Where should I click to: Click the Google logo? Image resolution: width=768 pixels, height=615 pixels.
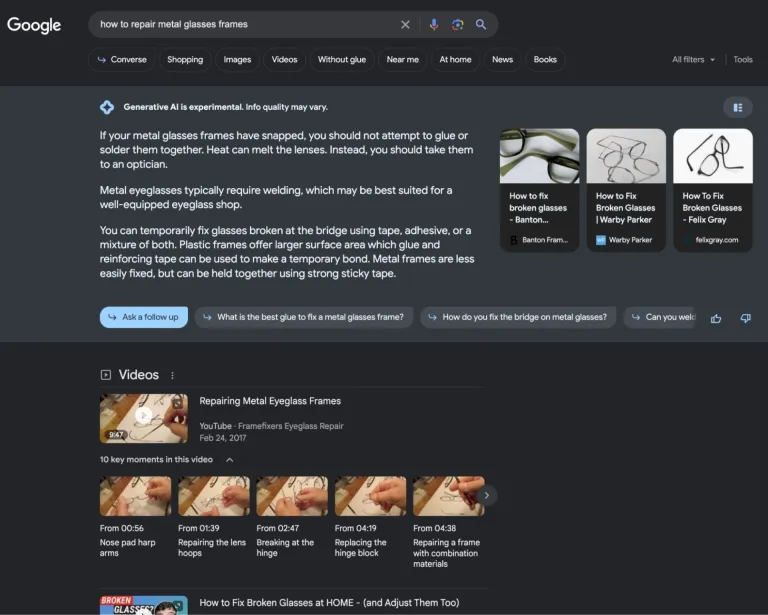pos(34,25)
